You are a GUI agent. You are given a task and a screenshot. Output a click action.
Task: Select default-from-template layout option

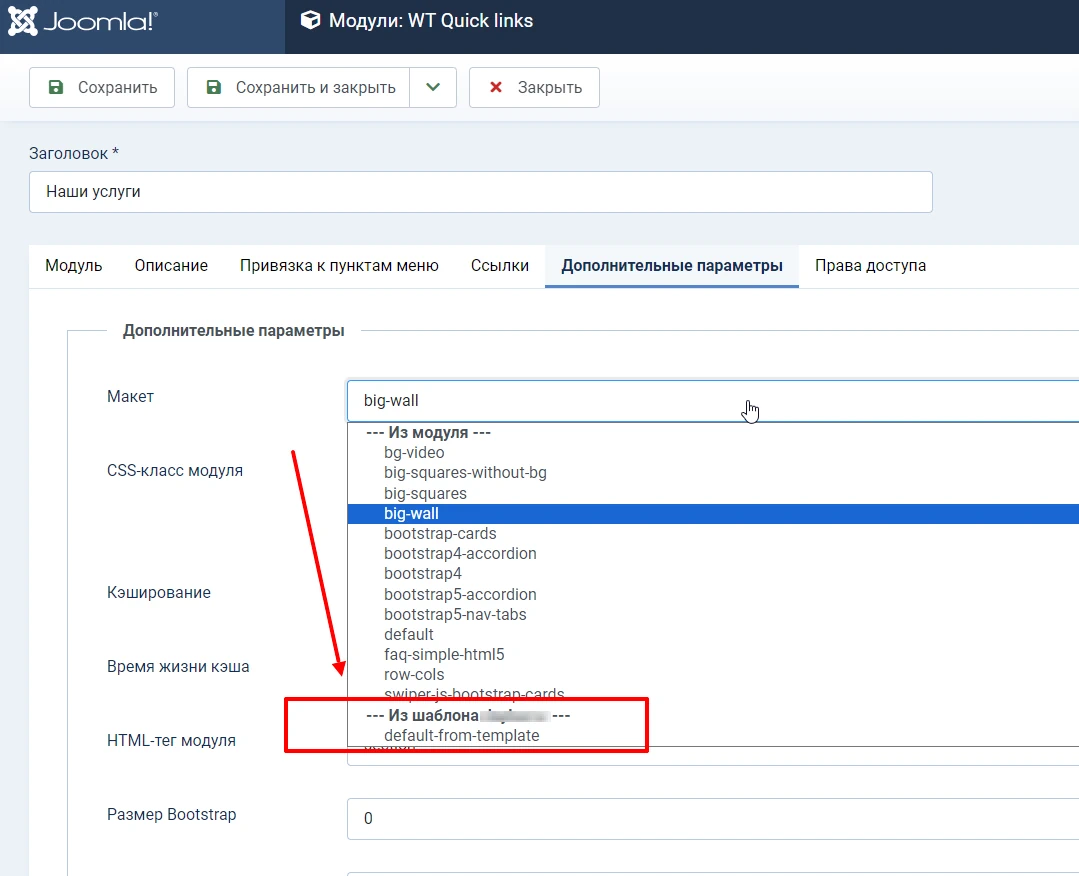(461, 736)
